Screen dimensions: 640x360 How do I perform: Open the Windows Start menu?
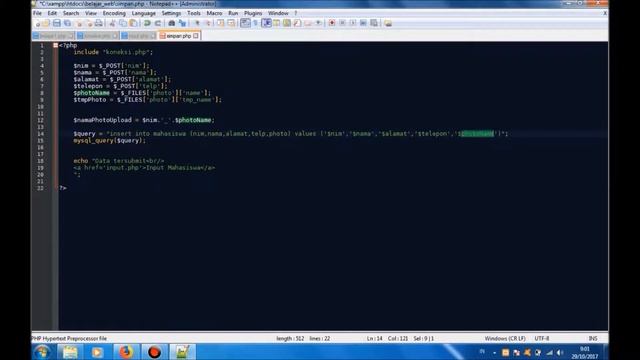tap(42, 352)
